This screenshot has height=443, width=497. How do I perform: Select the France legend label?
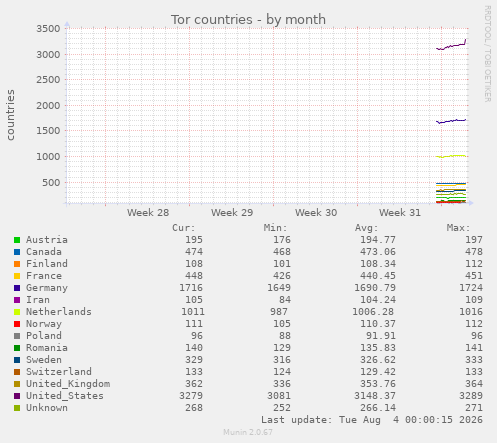coord(44,276)
